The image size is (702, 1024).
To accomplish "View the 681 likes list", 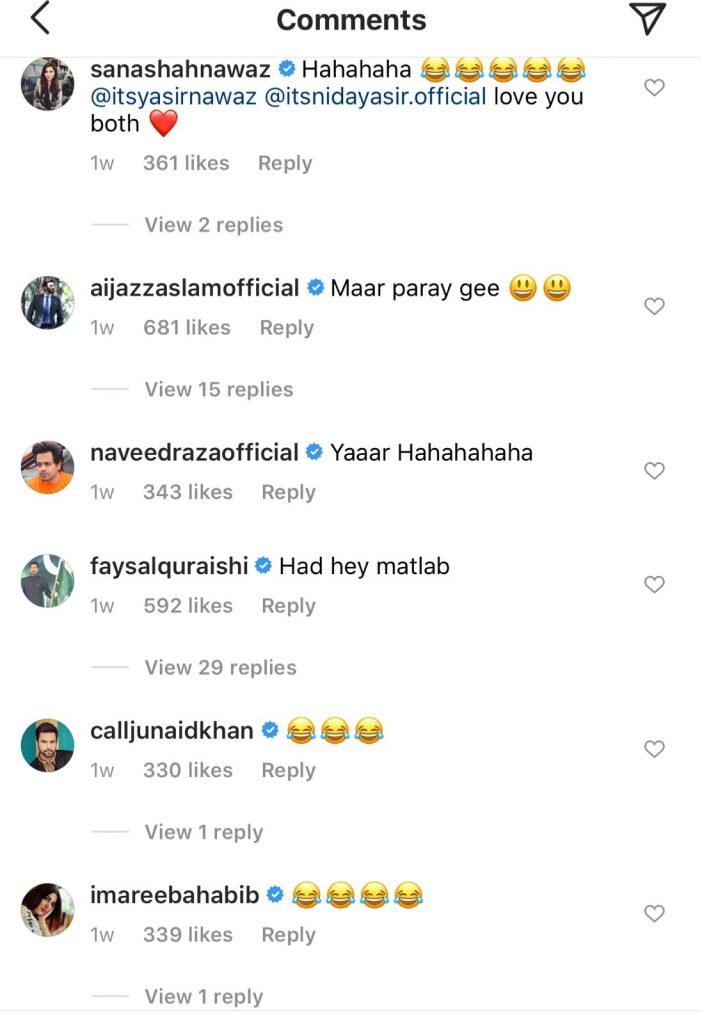I will point(188,328).
